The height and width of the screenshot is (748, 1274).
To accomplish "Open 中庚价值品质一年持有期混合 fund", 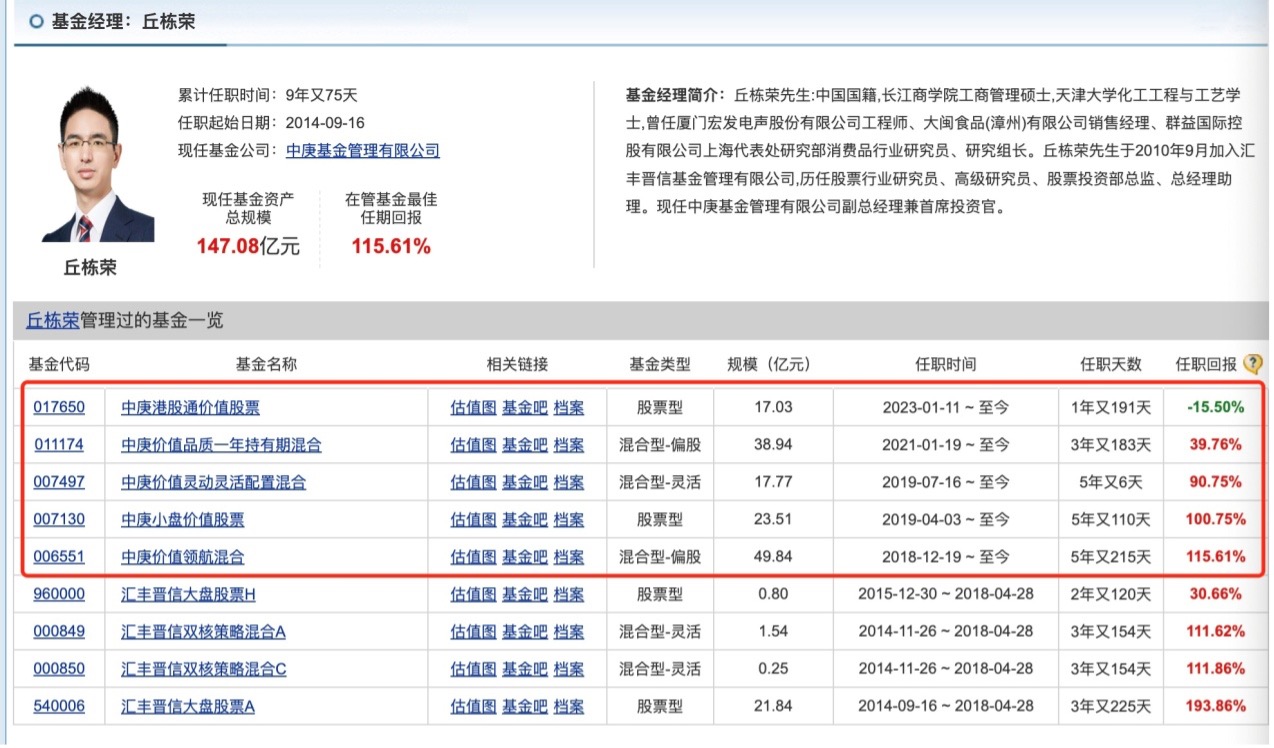I will tap(221, 445).
